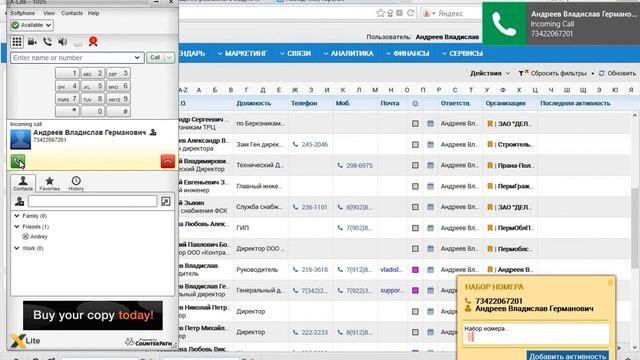This screenshot has height=360, width=640.
Task: Open the Available status dropdown
Action: point(32,25)
